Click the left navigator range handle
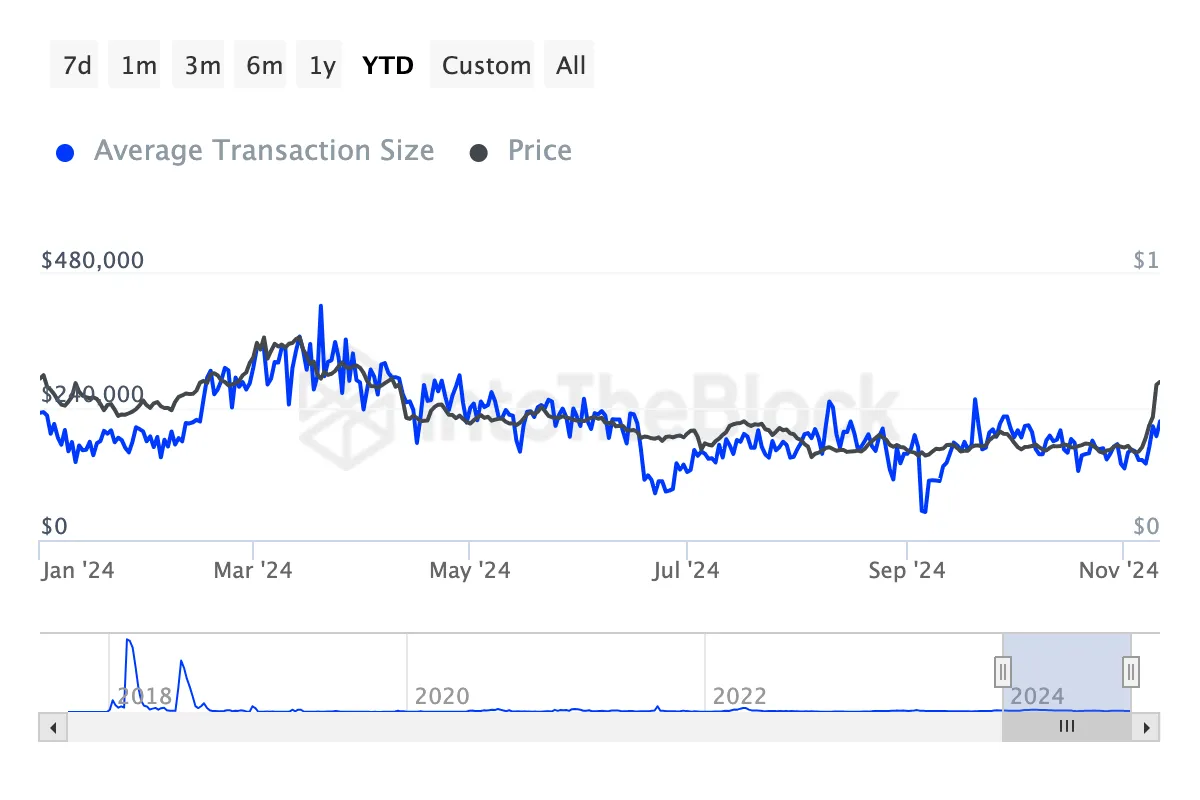1200x800 pixels. [x=1002, y=672]
